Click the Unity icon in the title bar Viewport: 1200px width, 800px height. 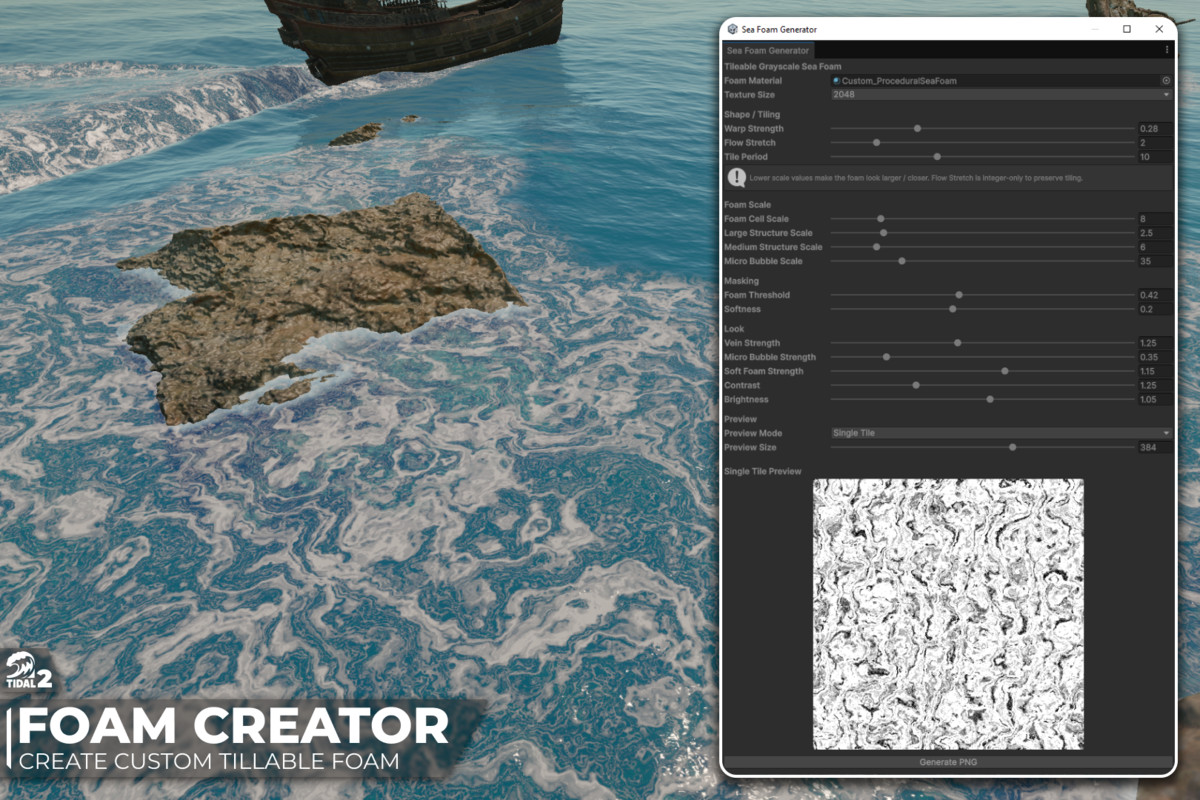(733, 29)
